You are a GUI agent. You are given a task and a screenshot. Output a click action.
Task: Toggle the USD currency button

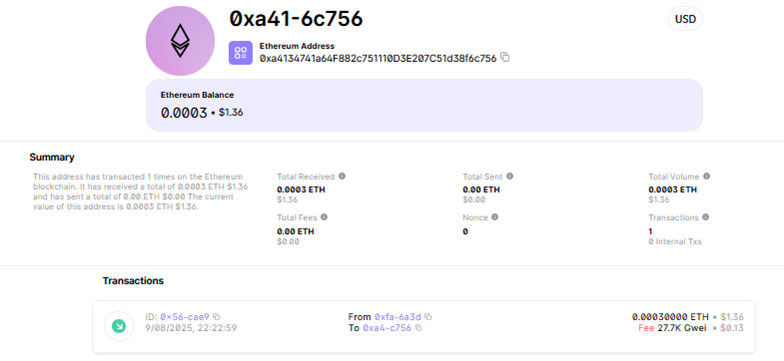(685, 20)
